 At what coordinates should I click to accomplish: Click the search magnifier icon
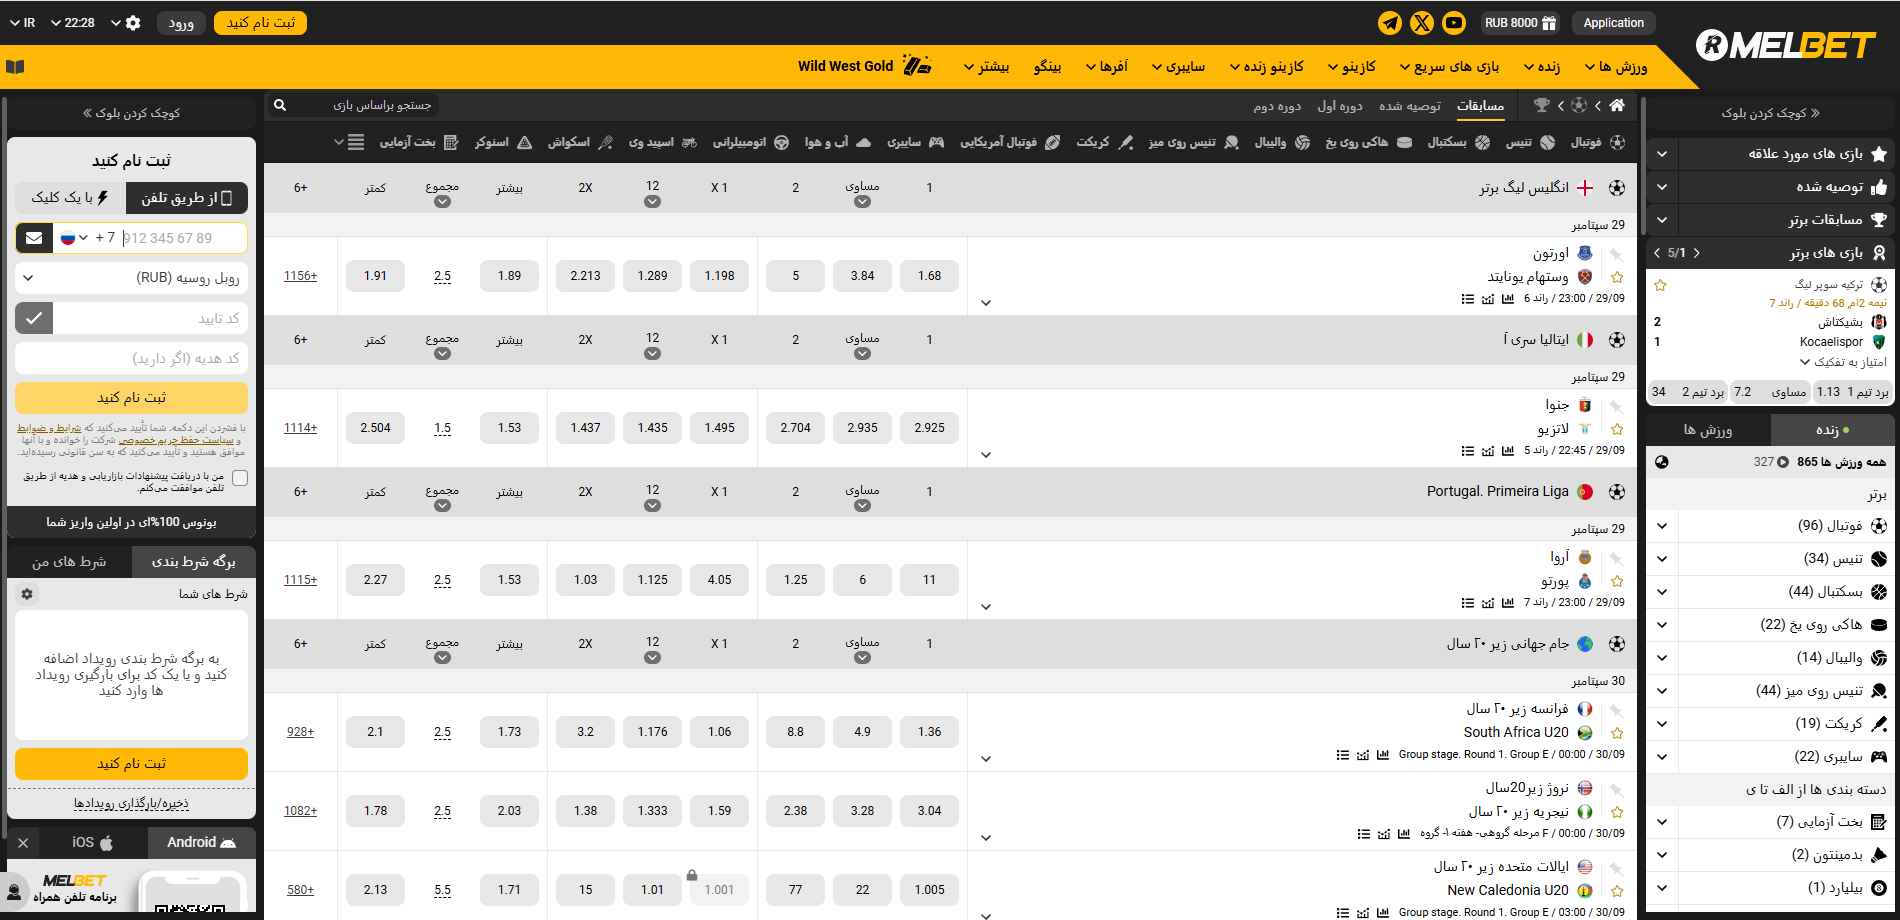tap(280, 105)
